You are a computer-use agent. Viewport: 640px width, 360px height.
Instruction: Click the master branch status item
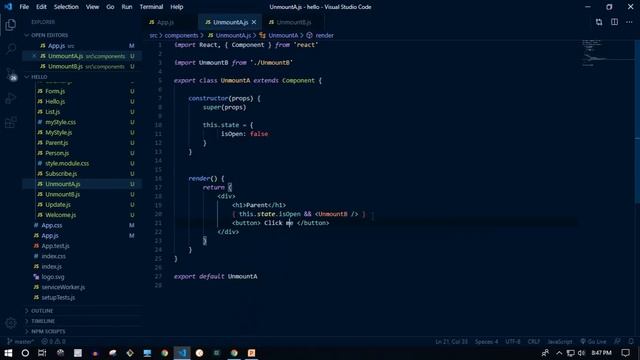[x=20, y=341]
